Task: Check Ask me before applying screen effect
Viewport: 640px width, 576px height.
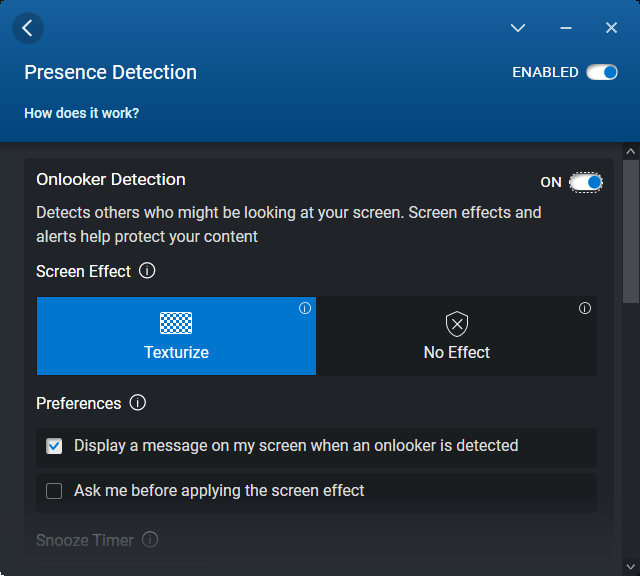Action: click(x=54, y=491)
